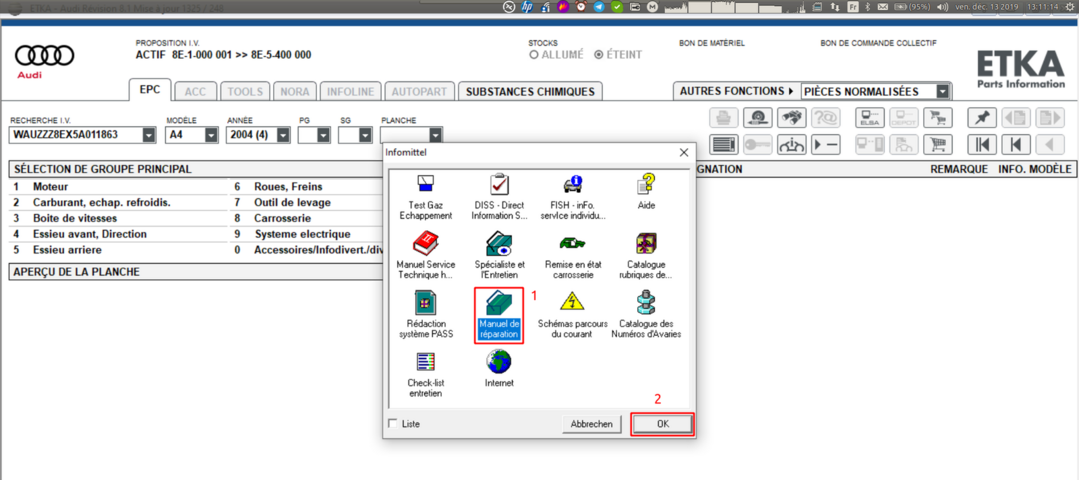Viewport: 1079px width, 480px height.
Task: Expand the PG dropdown
Action: click(323, 135)
